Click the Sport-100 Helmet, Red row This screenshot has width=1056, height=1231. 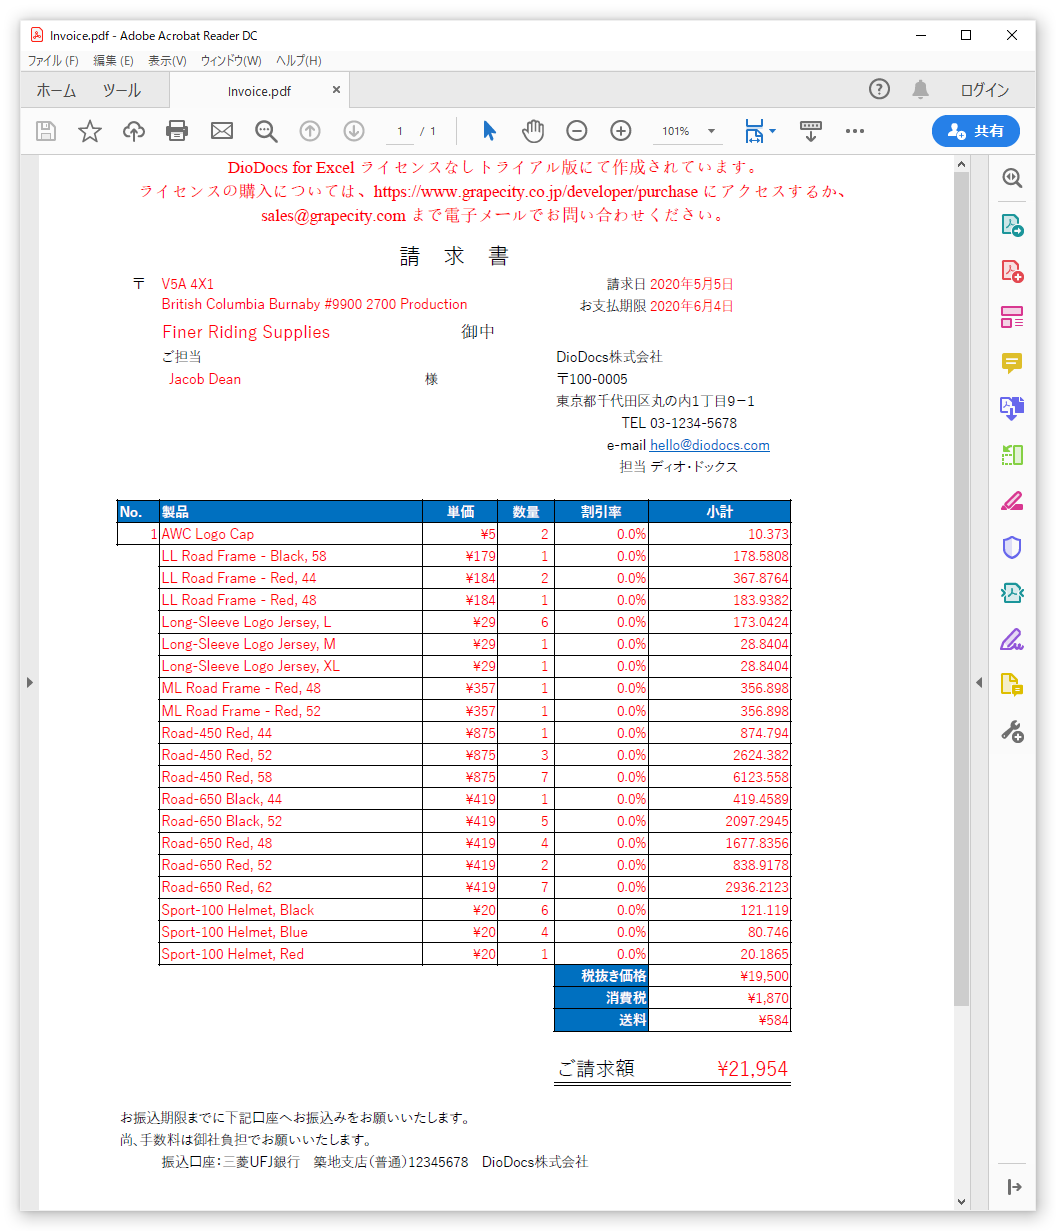coord(475,954)
